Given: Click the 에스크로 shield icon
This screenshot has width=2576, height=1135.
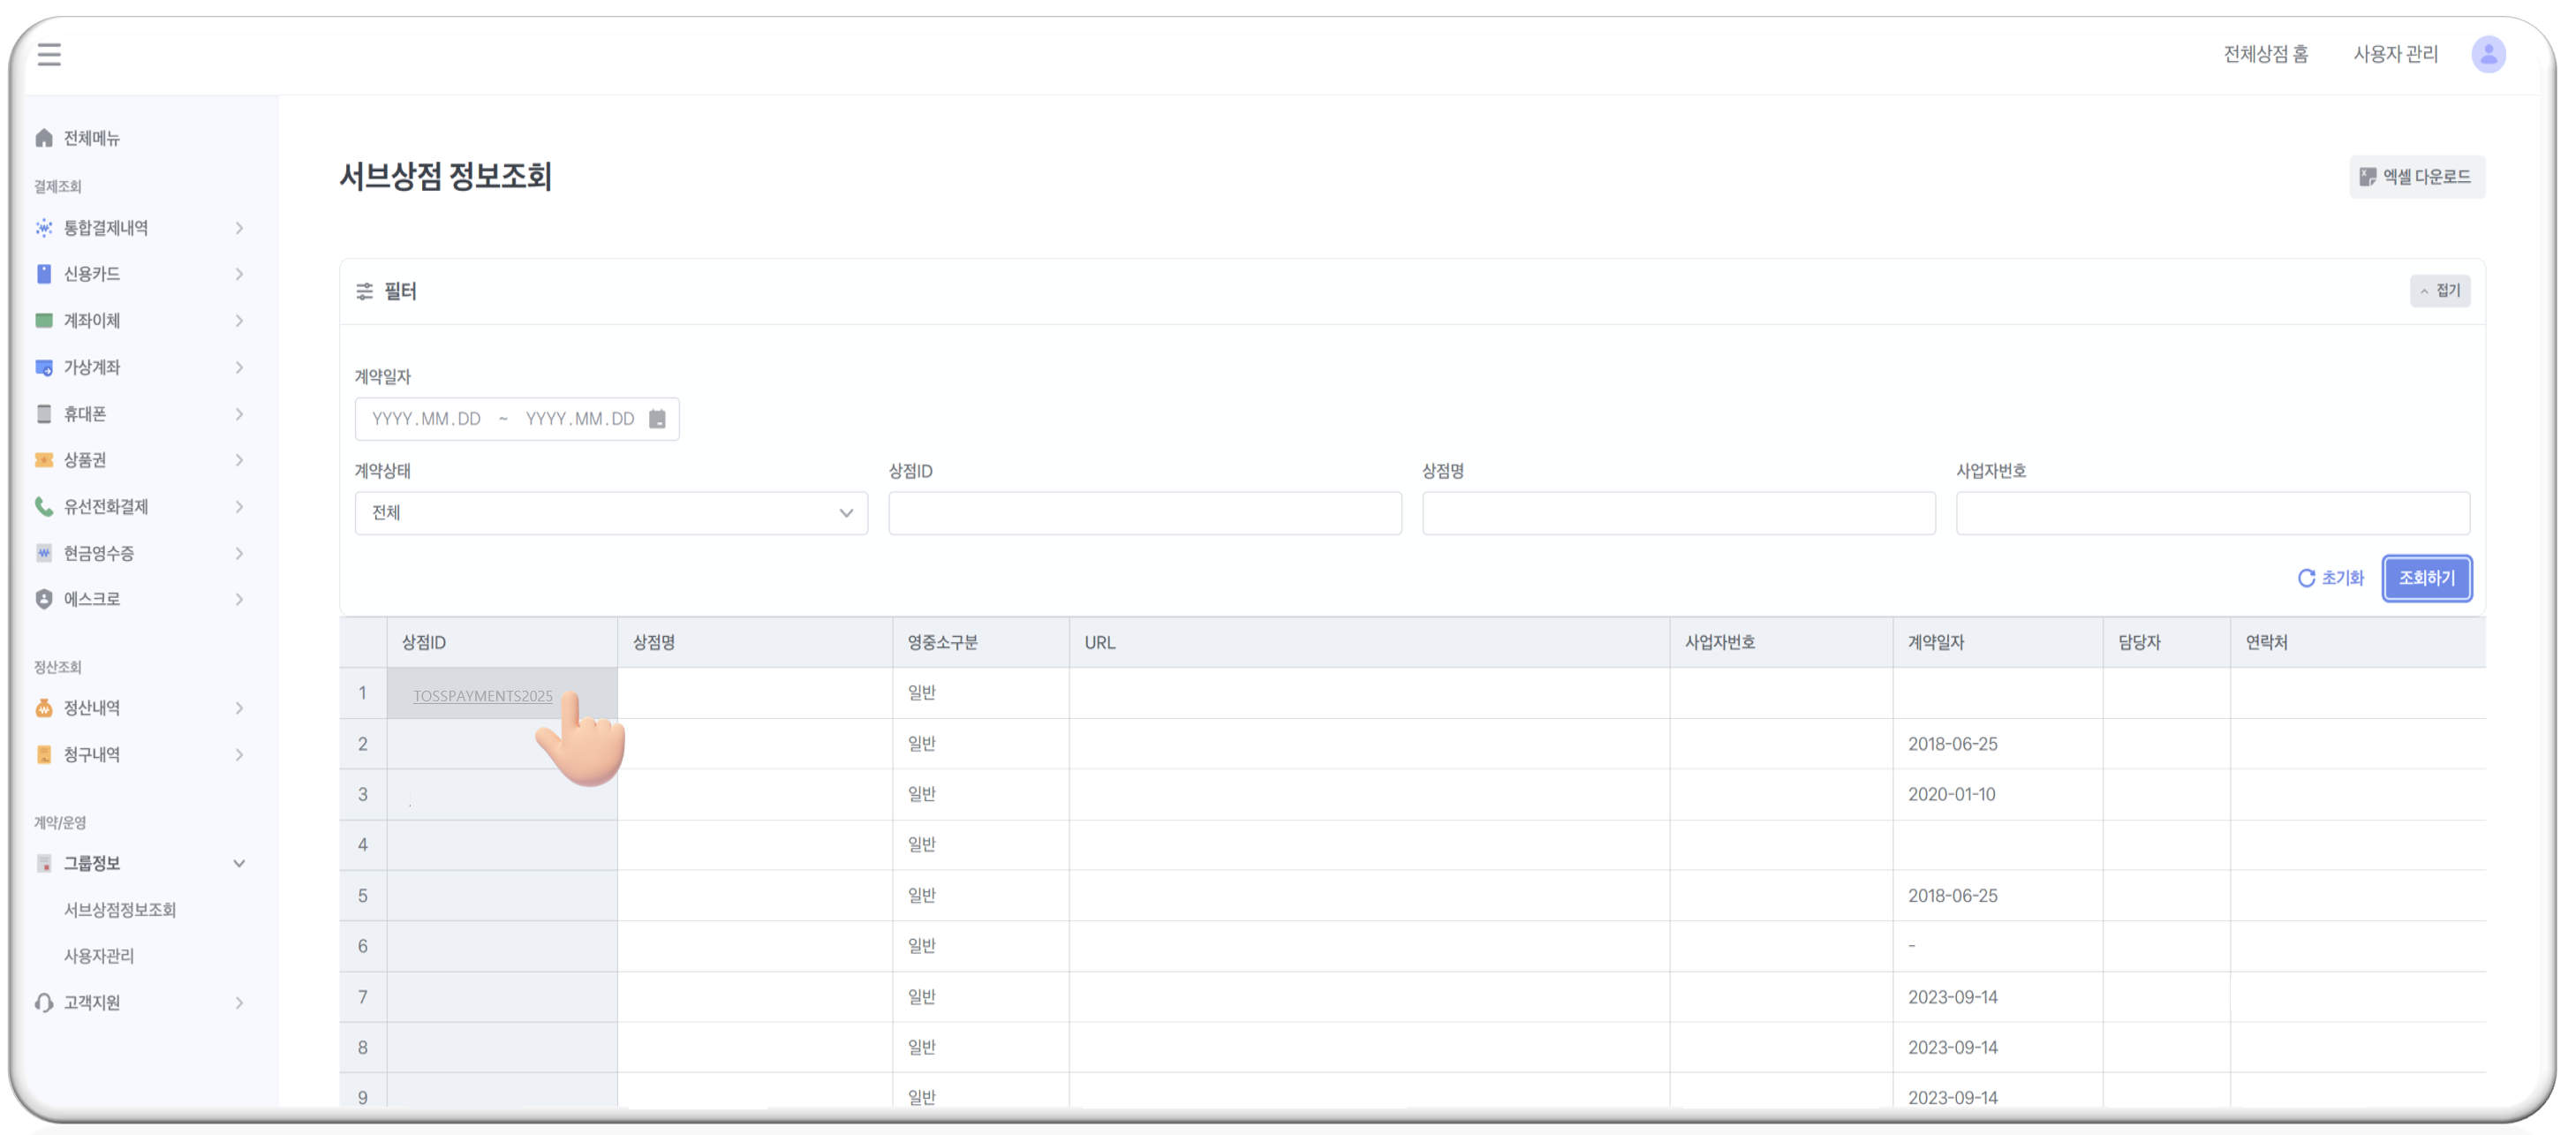Looking at the screenshot, I should tap(44, 599).
